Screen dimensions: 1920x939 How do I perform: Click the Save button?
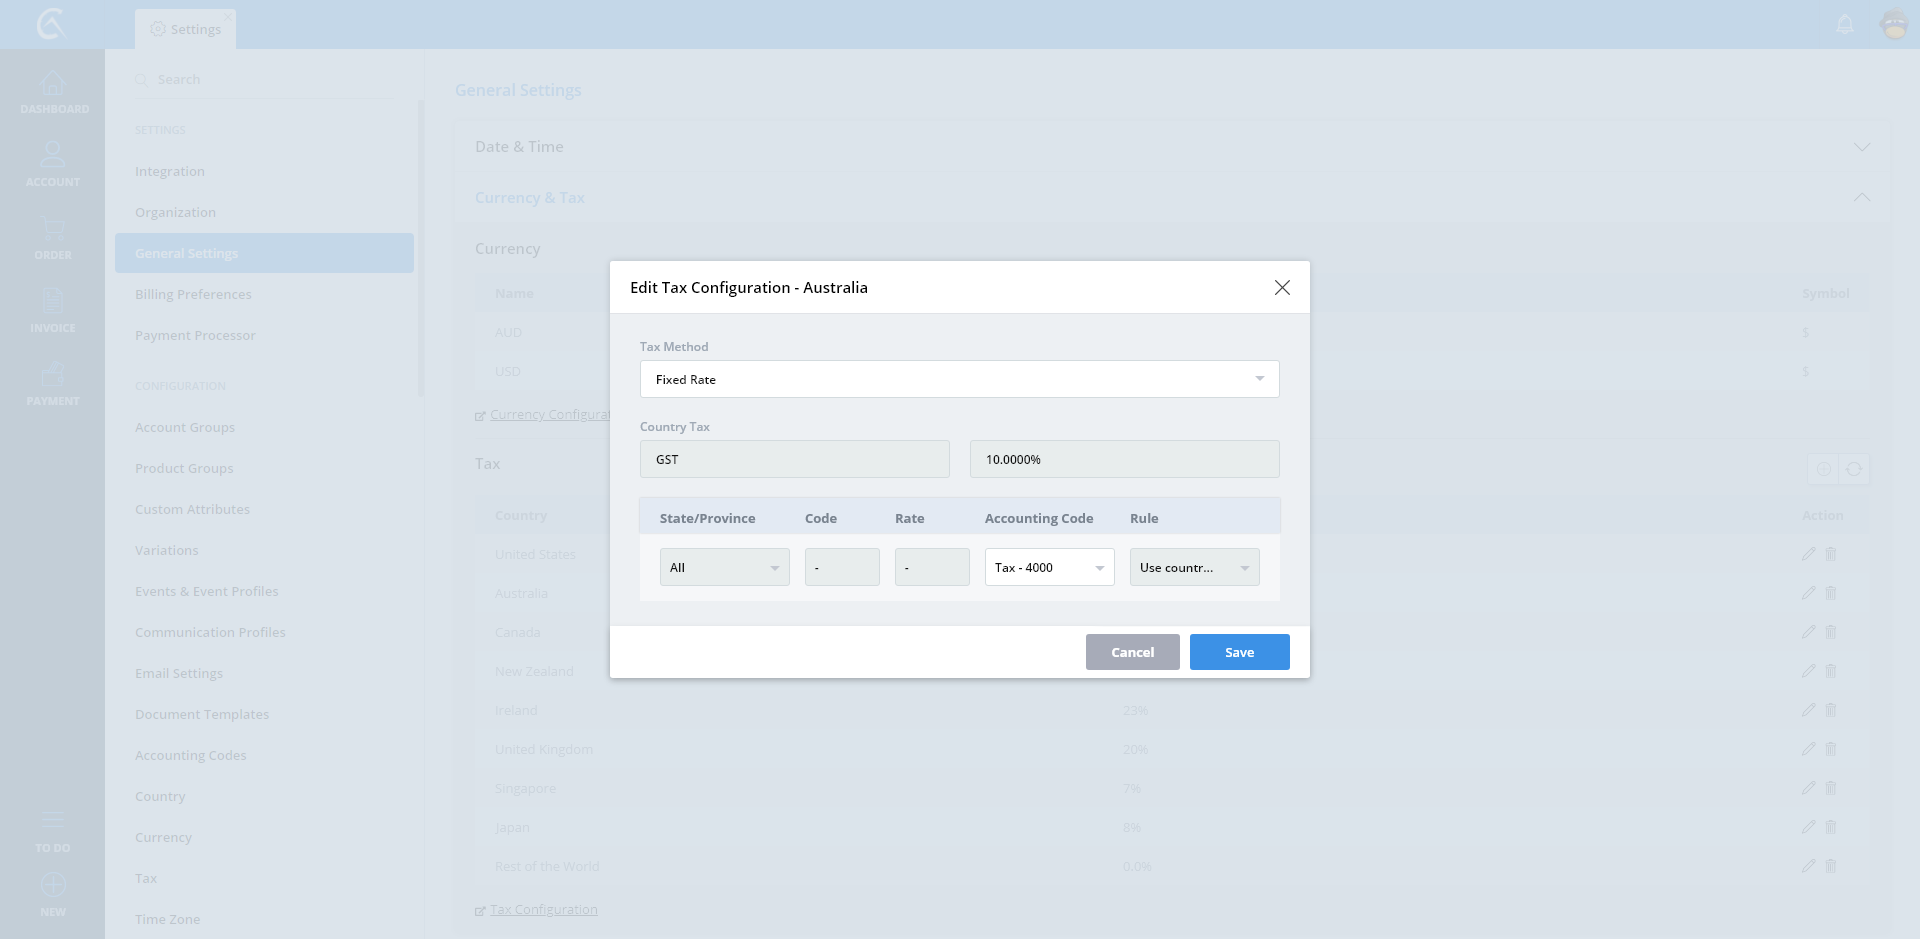(1239, 652)
